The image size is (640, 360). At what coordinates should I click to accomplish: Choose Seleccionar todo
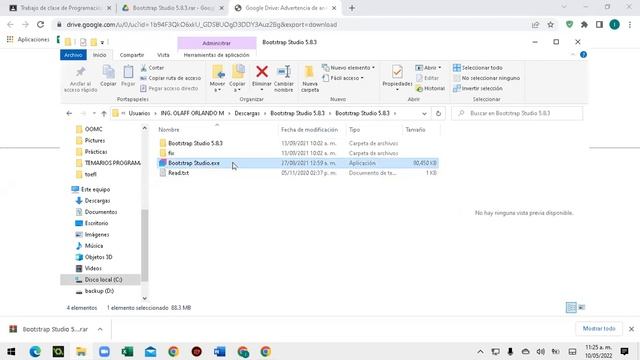[x=478, y=68]
